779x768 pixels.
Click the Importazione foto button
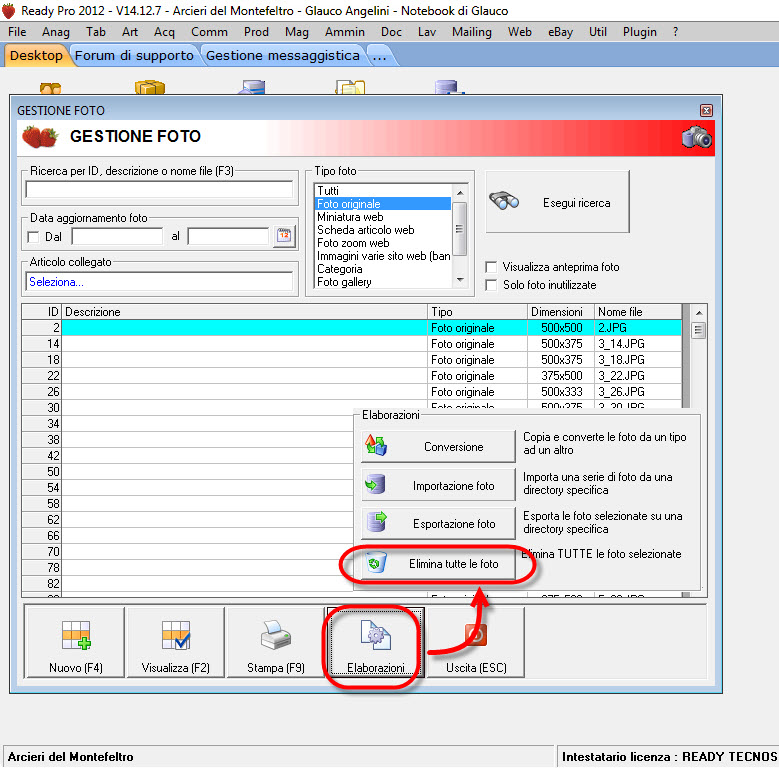[438, 485]
